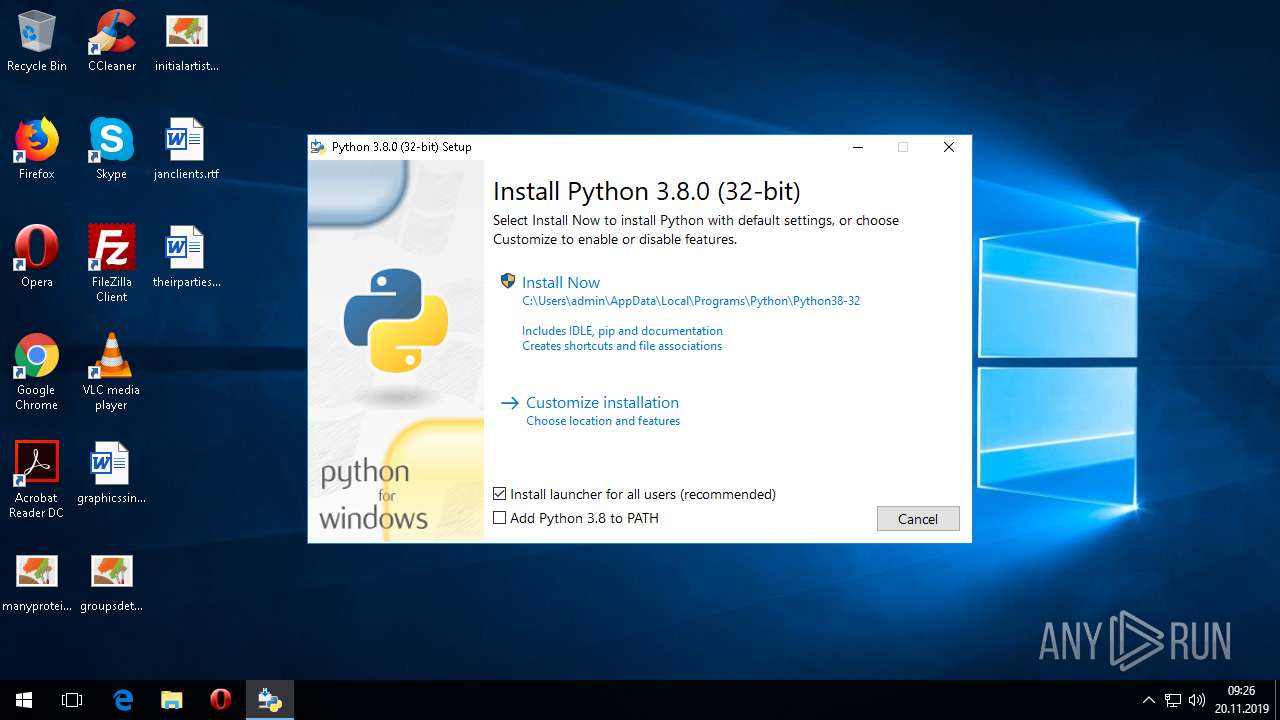Screen dimensions: 1280x720
Task: Open Task View on the taskbar
Action: (x=72, y=700)
